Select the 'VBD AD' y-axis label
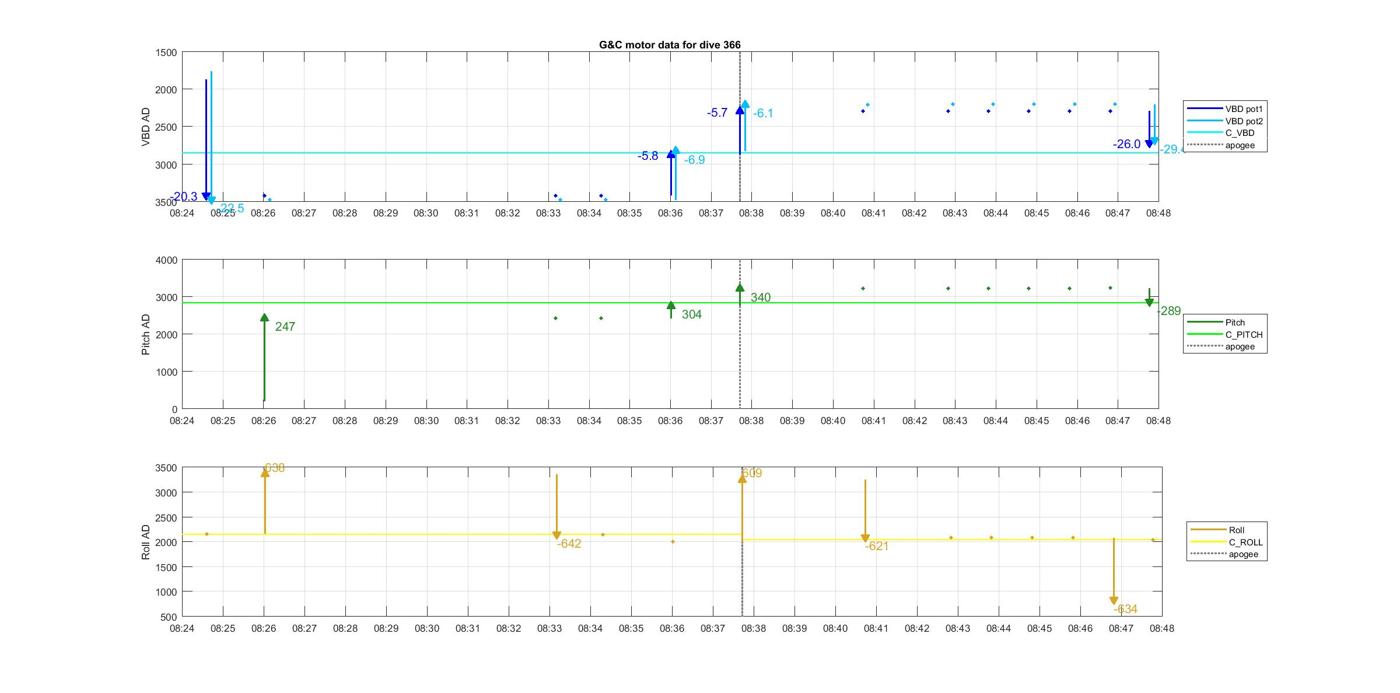Screen dimensions: 1400x693 [145, 127]
